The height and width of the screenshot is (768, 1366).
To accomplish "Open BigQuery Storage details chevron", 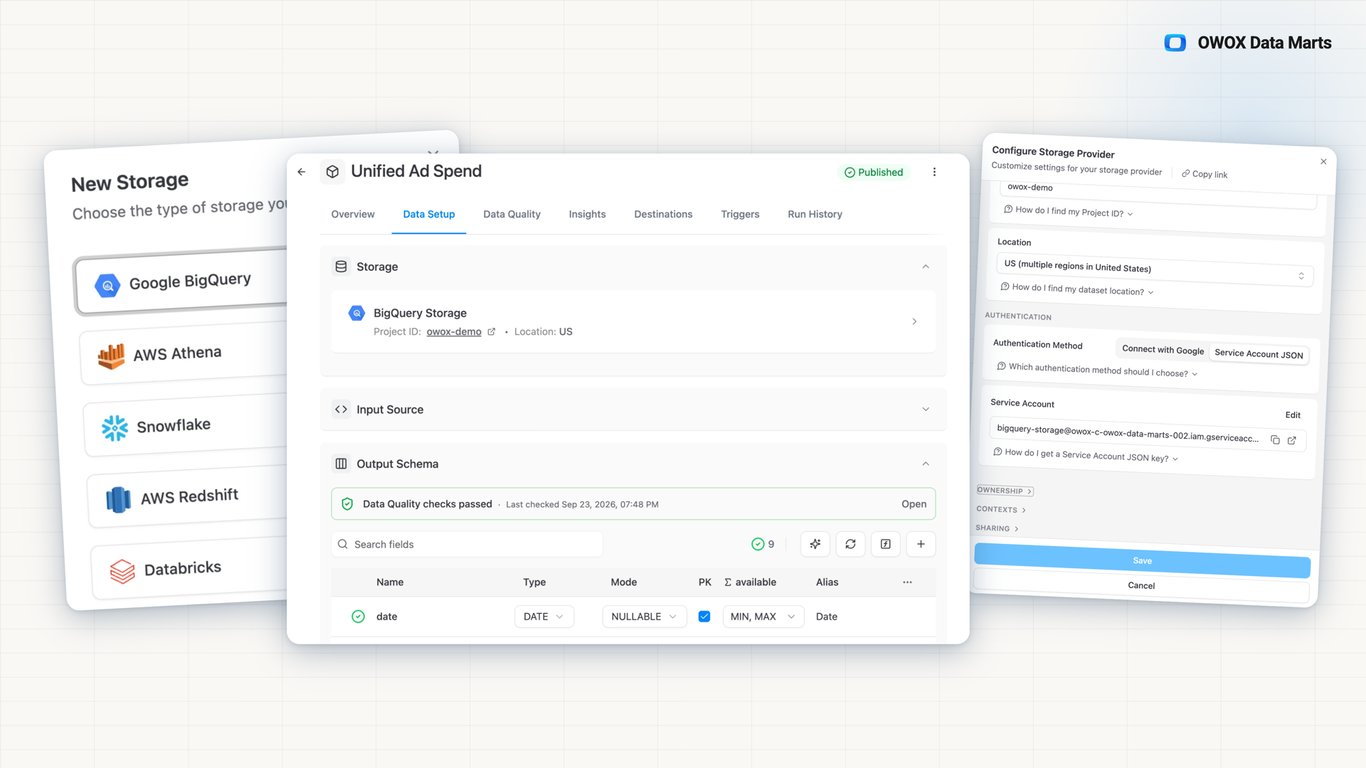I will tap(914, 322).
